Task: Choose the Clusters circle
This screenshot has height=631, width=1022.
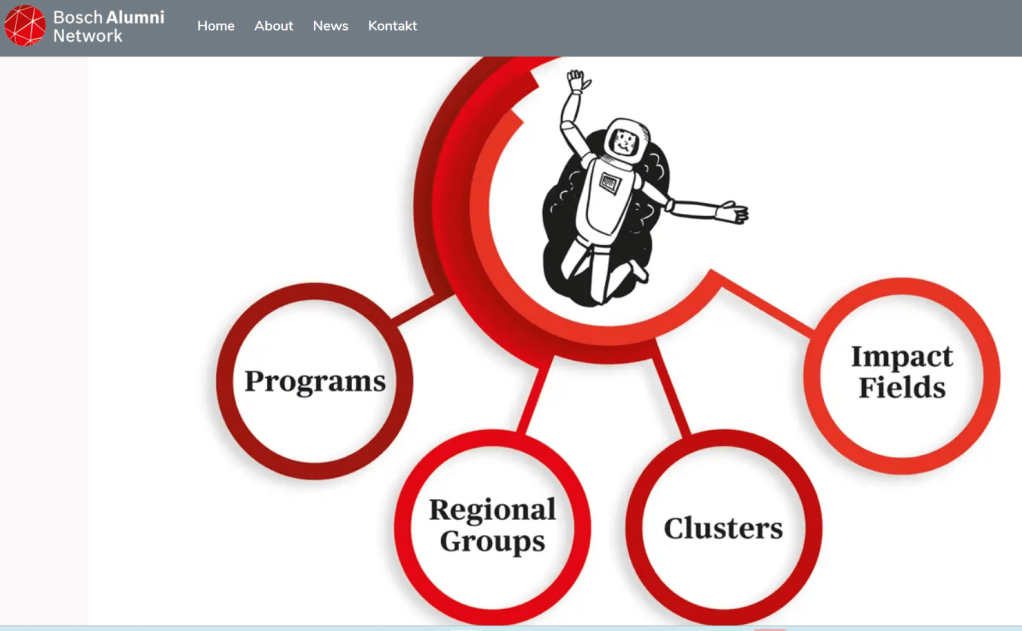Action: tap(723, 528)
